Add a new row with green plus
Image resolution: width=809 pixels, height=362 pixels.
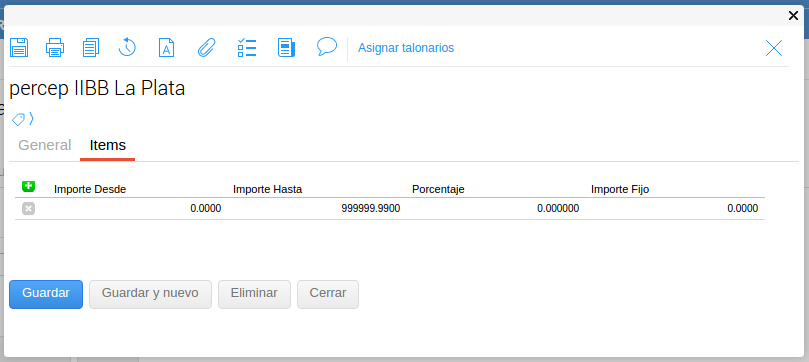pos(28,186)
